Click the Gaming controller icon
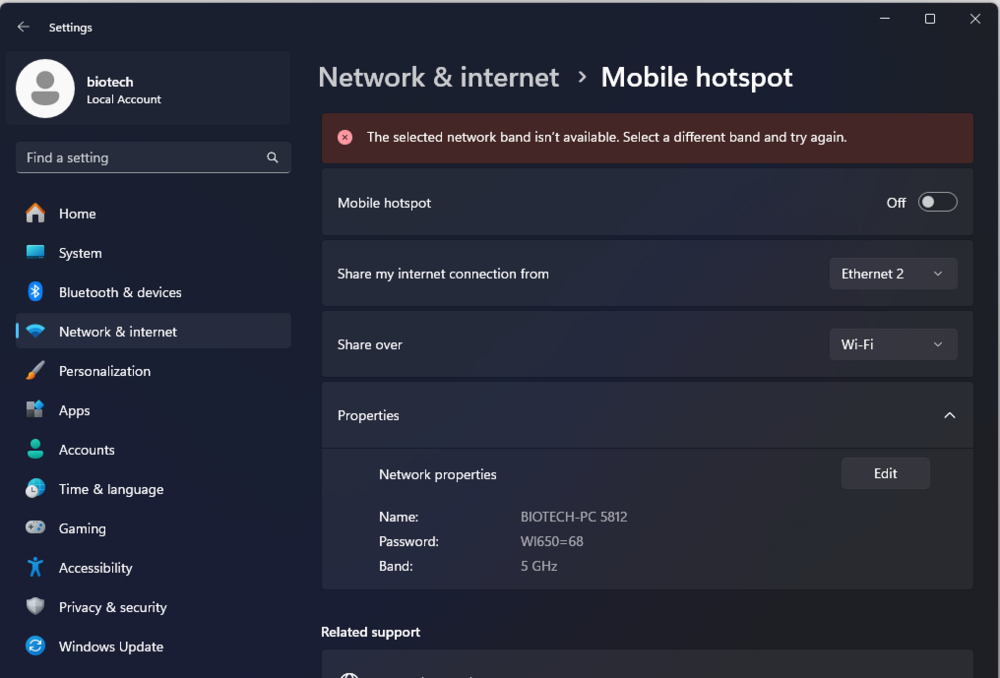Screen dimensions: 1000x678 point(36,528)
